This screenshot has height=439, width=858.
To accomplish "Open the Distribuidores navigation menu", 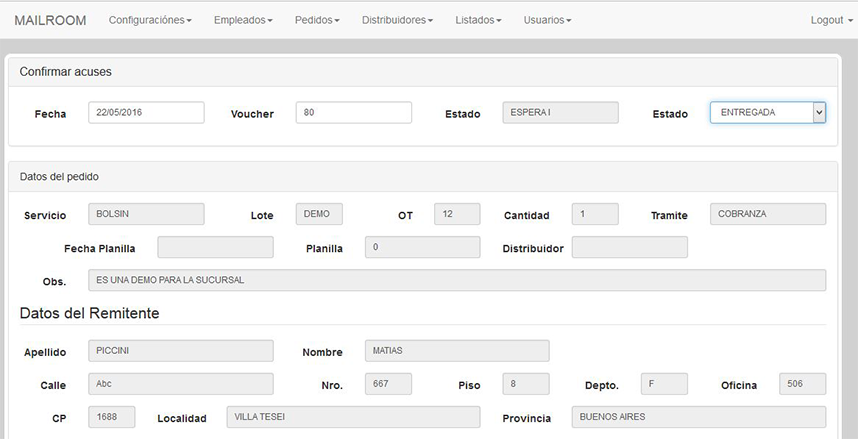I will [x=397, y=20].
